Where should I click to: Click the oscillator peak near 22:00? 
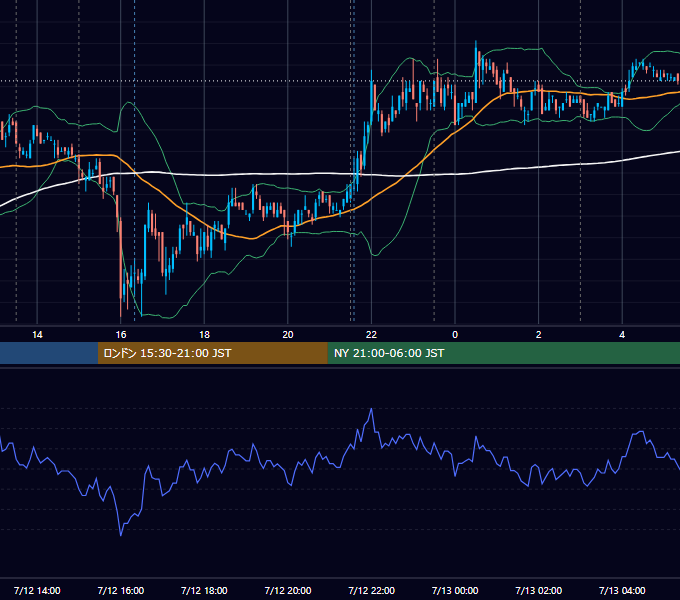pos(372,409)
